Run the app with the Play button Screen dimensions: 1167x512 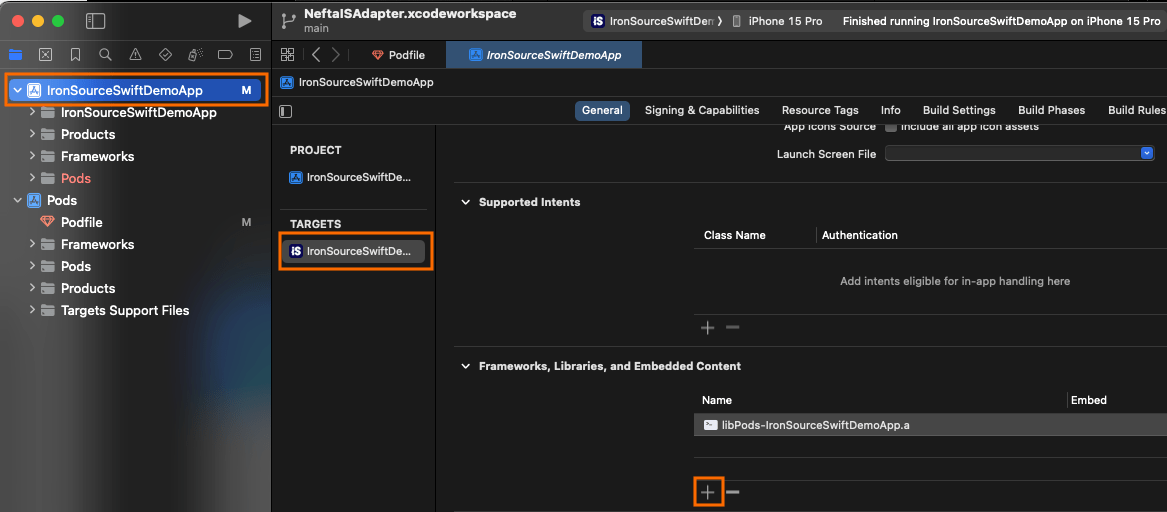(244, 22)
